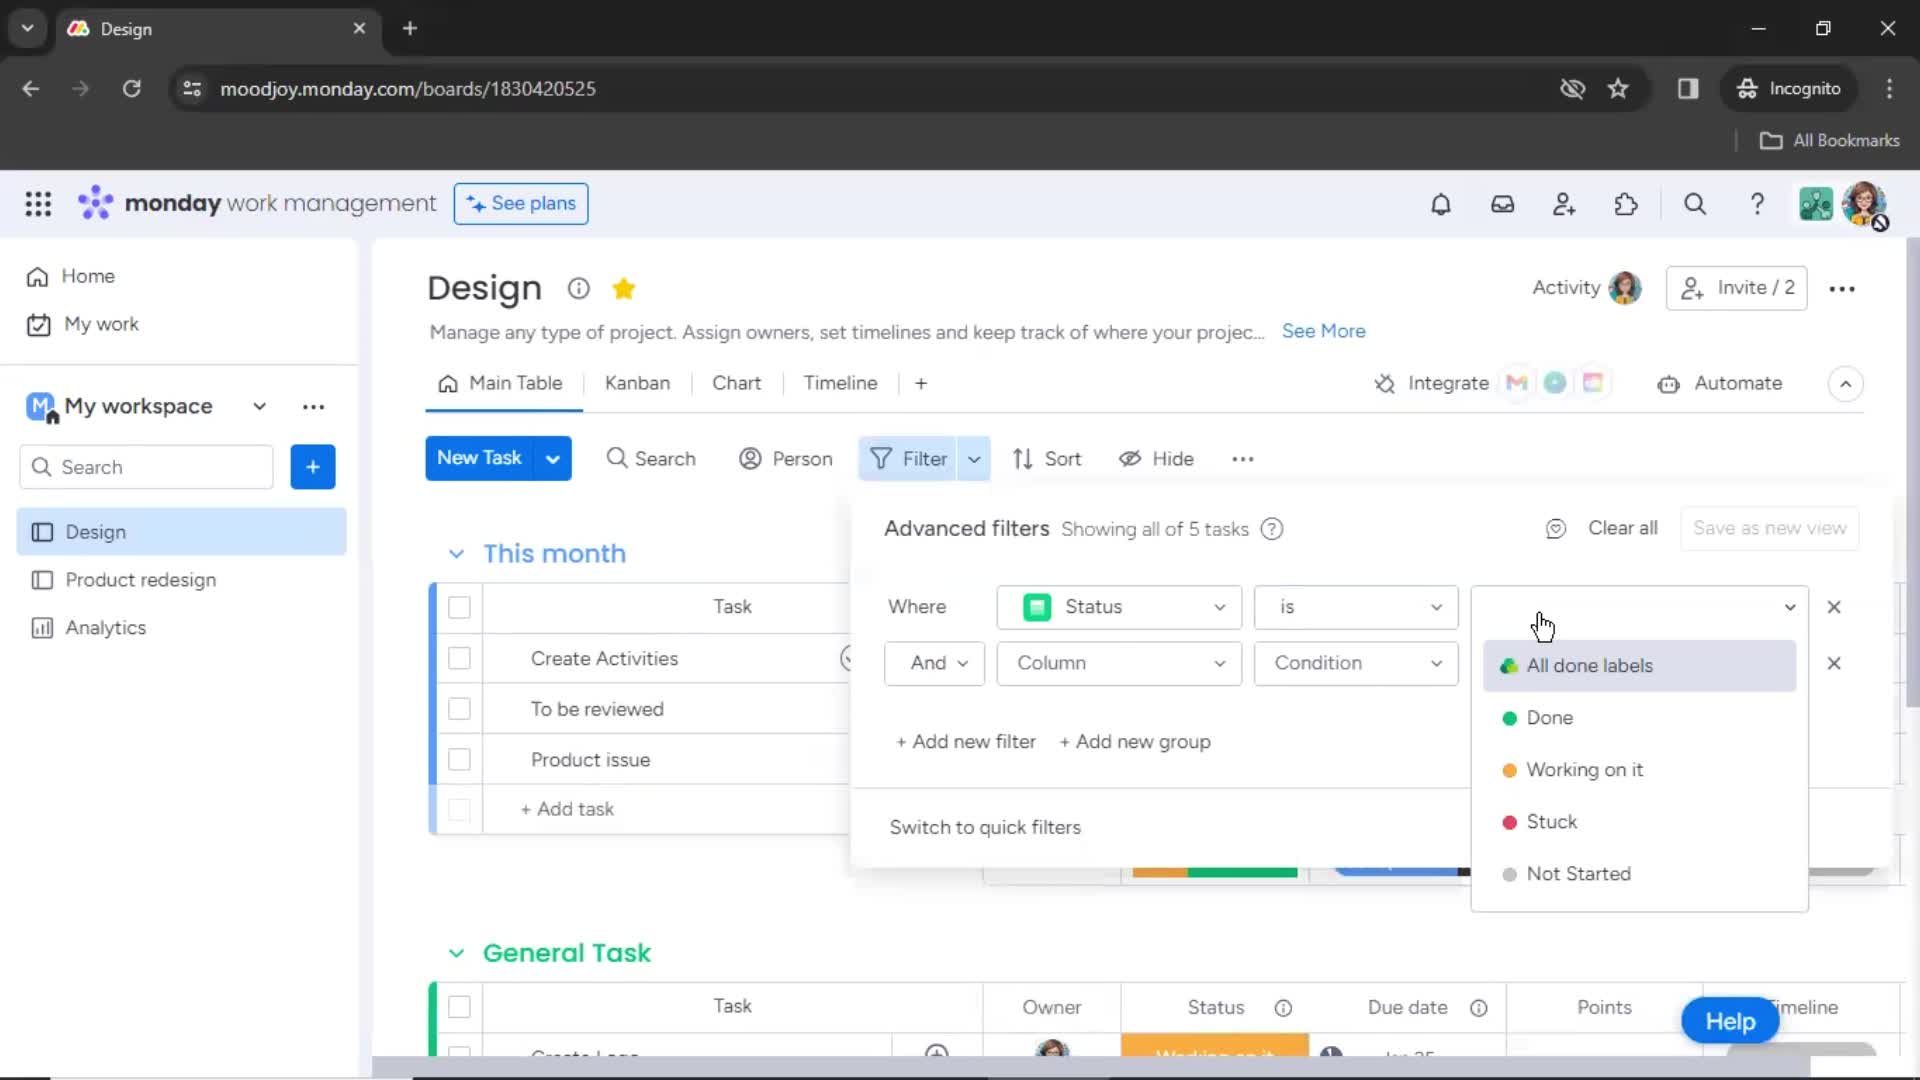Switch to the Timeline tab

(840, 384)
